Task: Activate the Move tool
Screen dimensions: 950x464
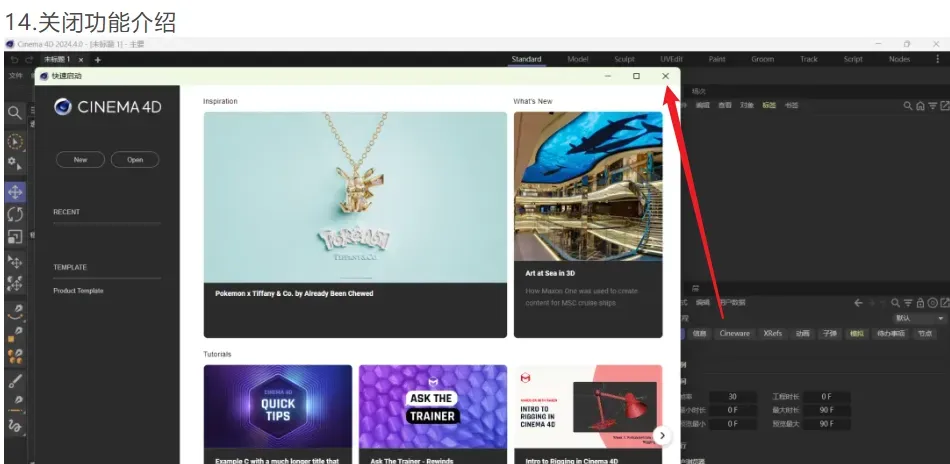Action: [x=15, y=193]
